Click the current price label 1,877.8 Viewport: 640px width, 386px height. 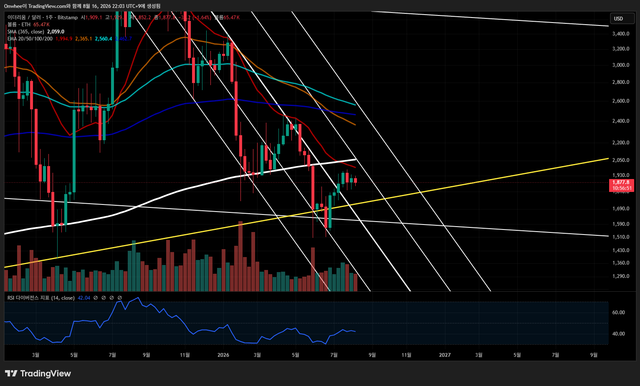pos(621,185)
